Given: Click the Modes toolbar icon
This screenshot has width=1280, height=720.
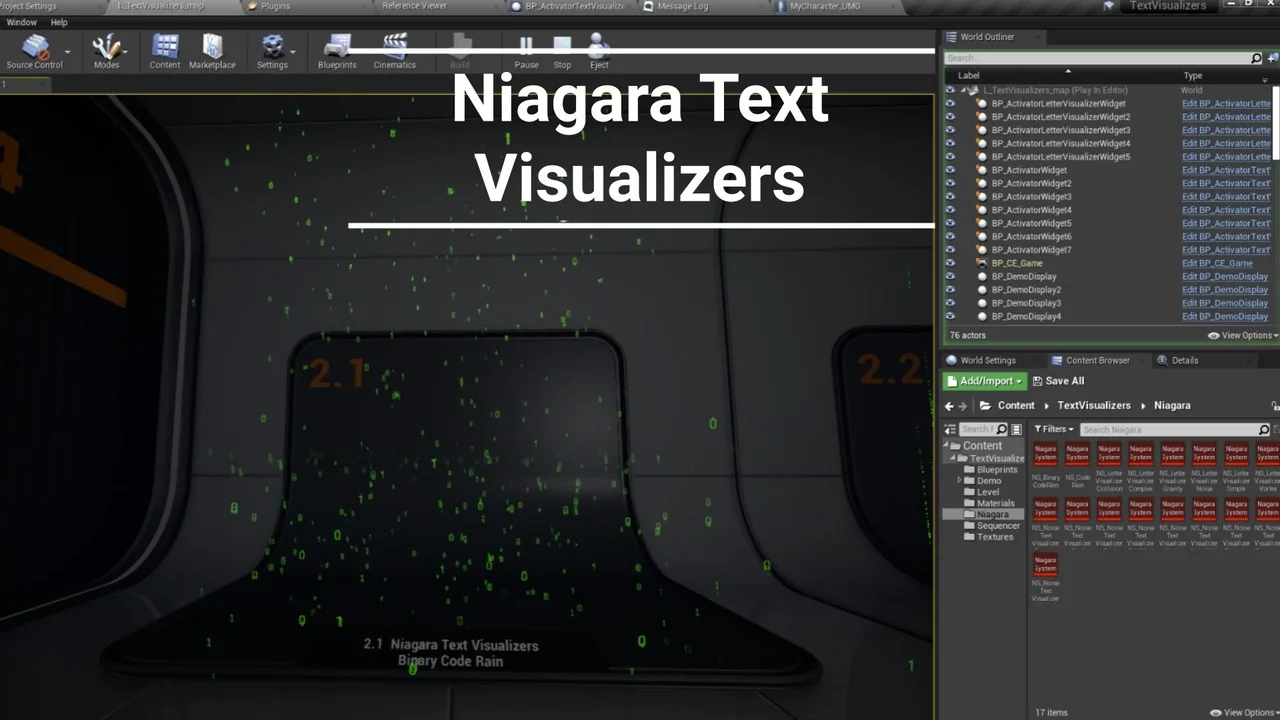Looking at the screenshot, I should pyautogui.click(x=106, y=50).
